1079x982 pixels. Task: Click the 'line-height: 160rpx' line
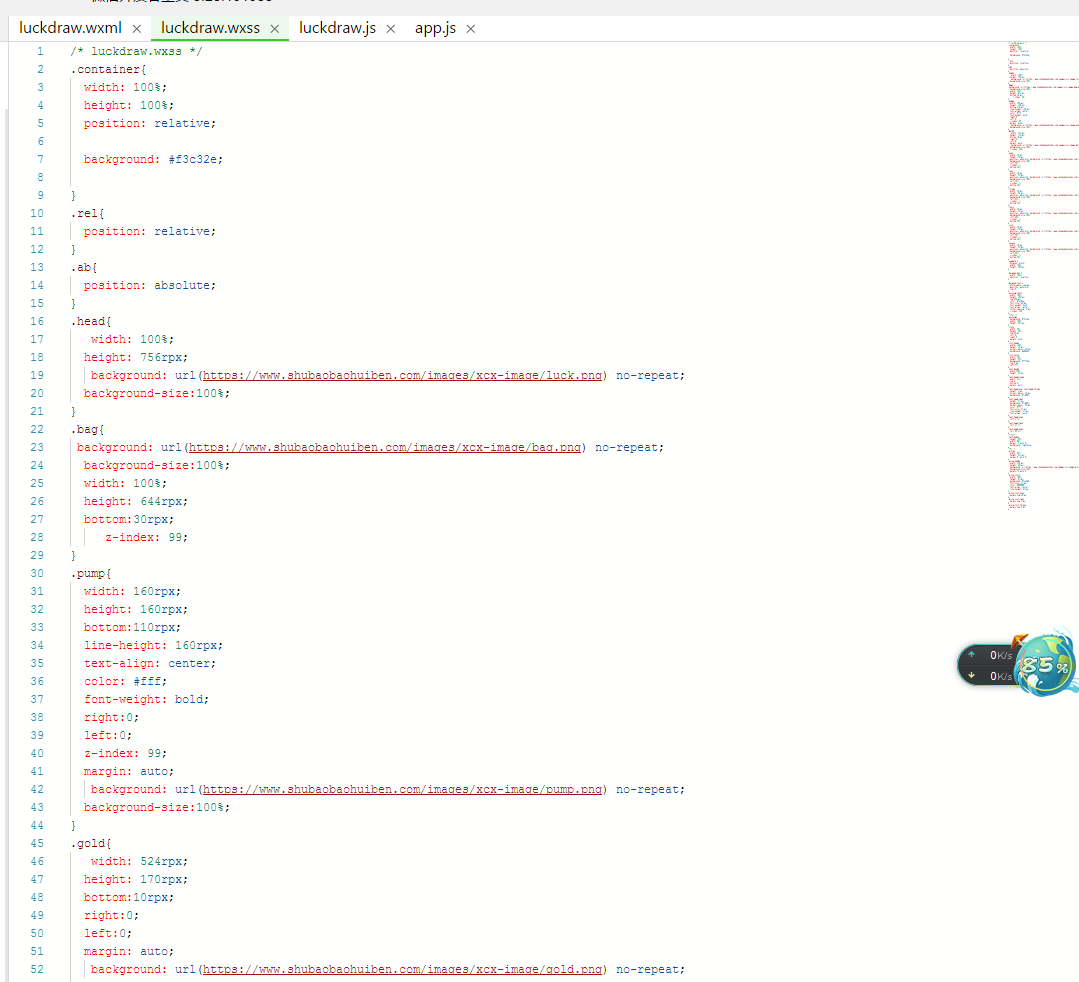click(x=153, y=645)
